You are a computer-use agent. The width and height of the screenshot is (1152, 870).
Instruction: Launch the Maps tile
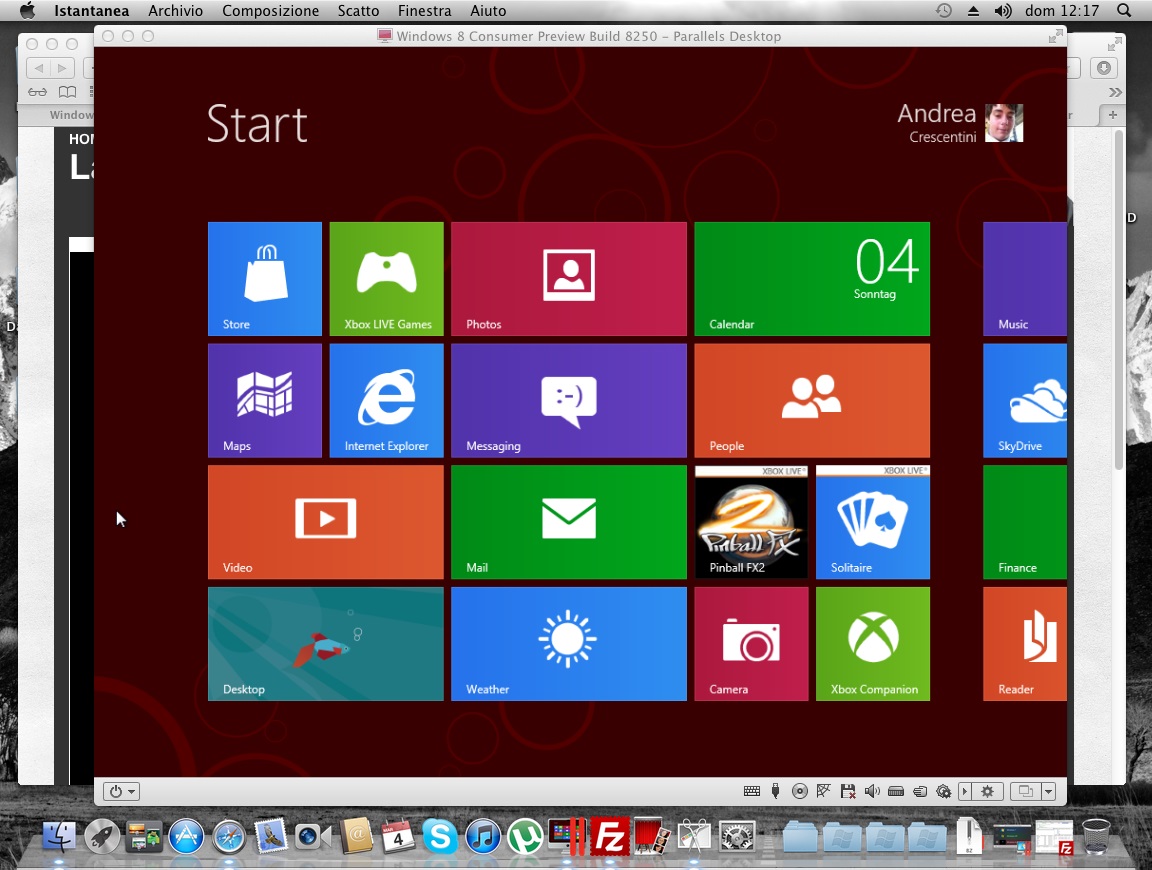pyautogui.click(x=264, y=400)
